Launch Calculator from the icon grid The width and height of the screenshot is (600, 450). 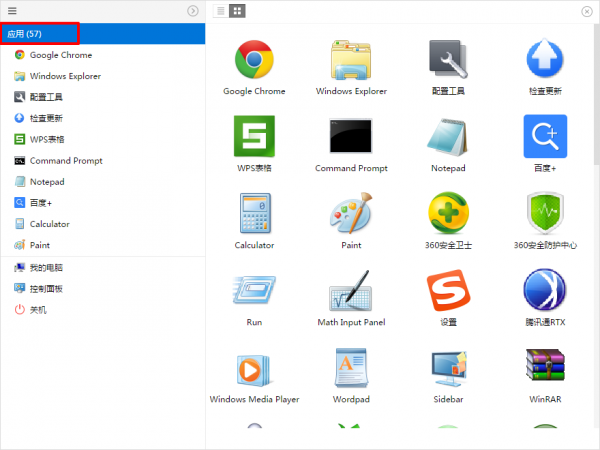coord(255,214)
